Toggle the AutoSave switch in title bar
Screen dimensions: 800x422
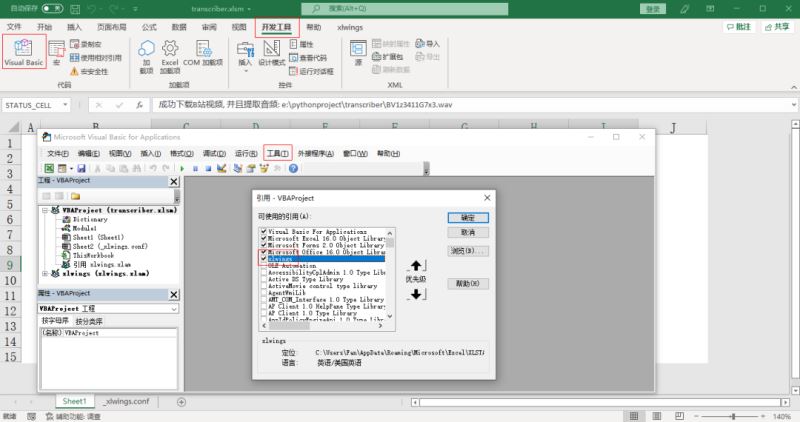52,8
